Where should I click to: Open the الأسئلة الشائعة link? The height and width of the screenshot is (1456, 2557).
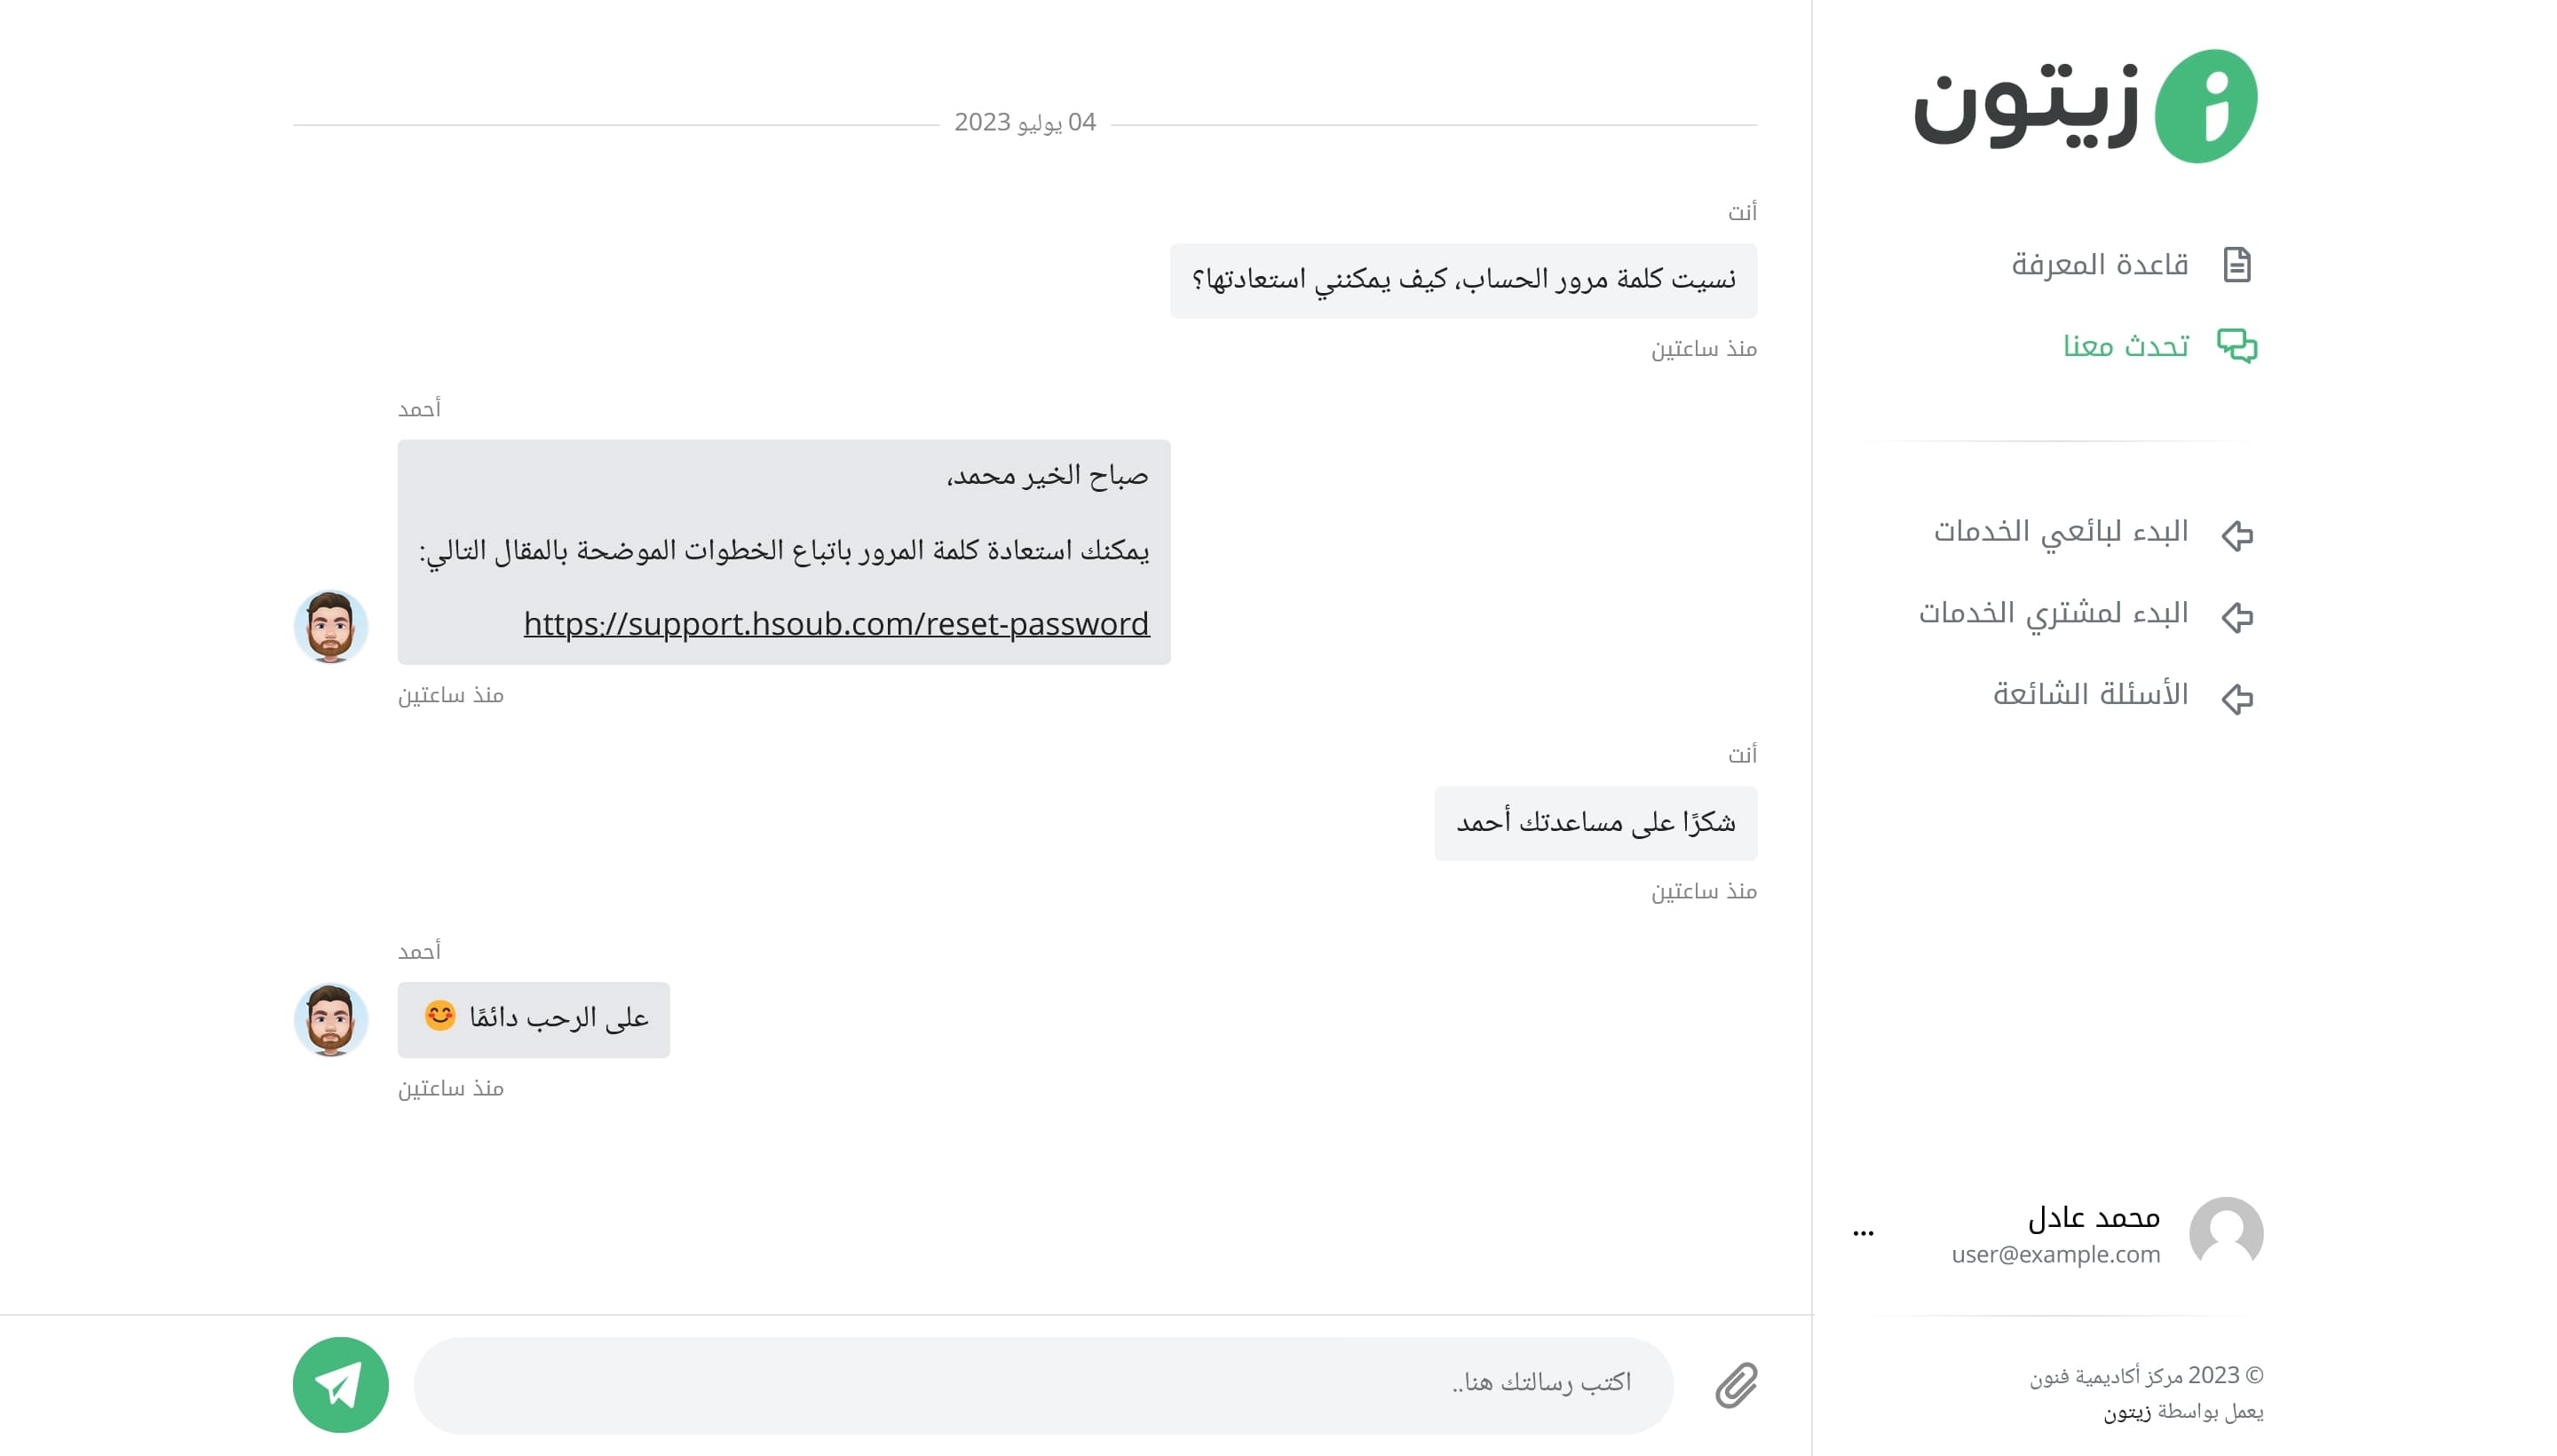(2090, 694)
